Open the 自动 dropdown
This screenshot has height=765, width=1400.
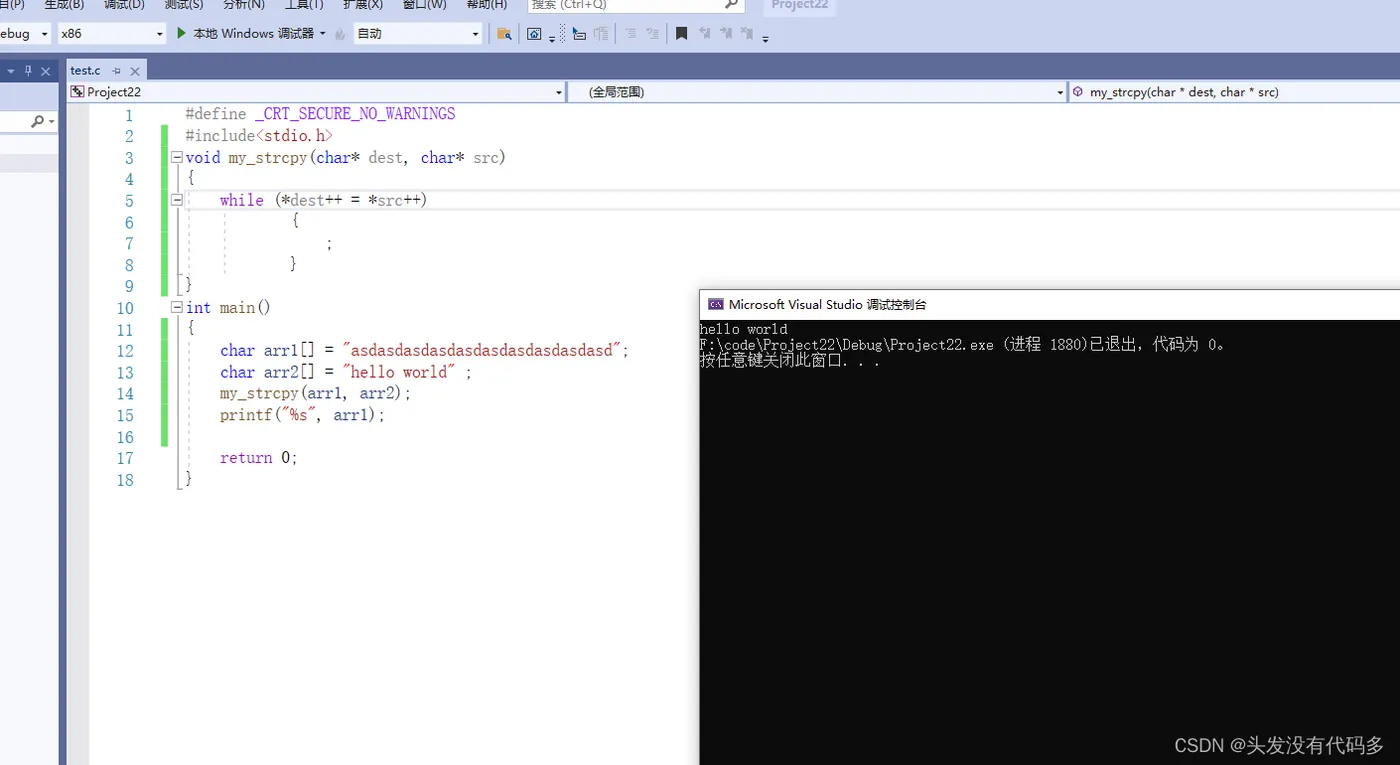click(x=418, y=34)
